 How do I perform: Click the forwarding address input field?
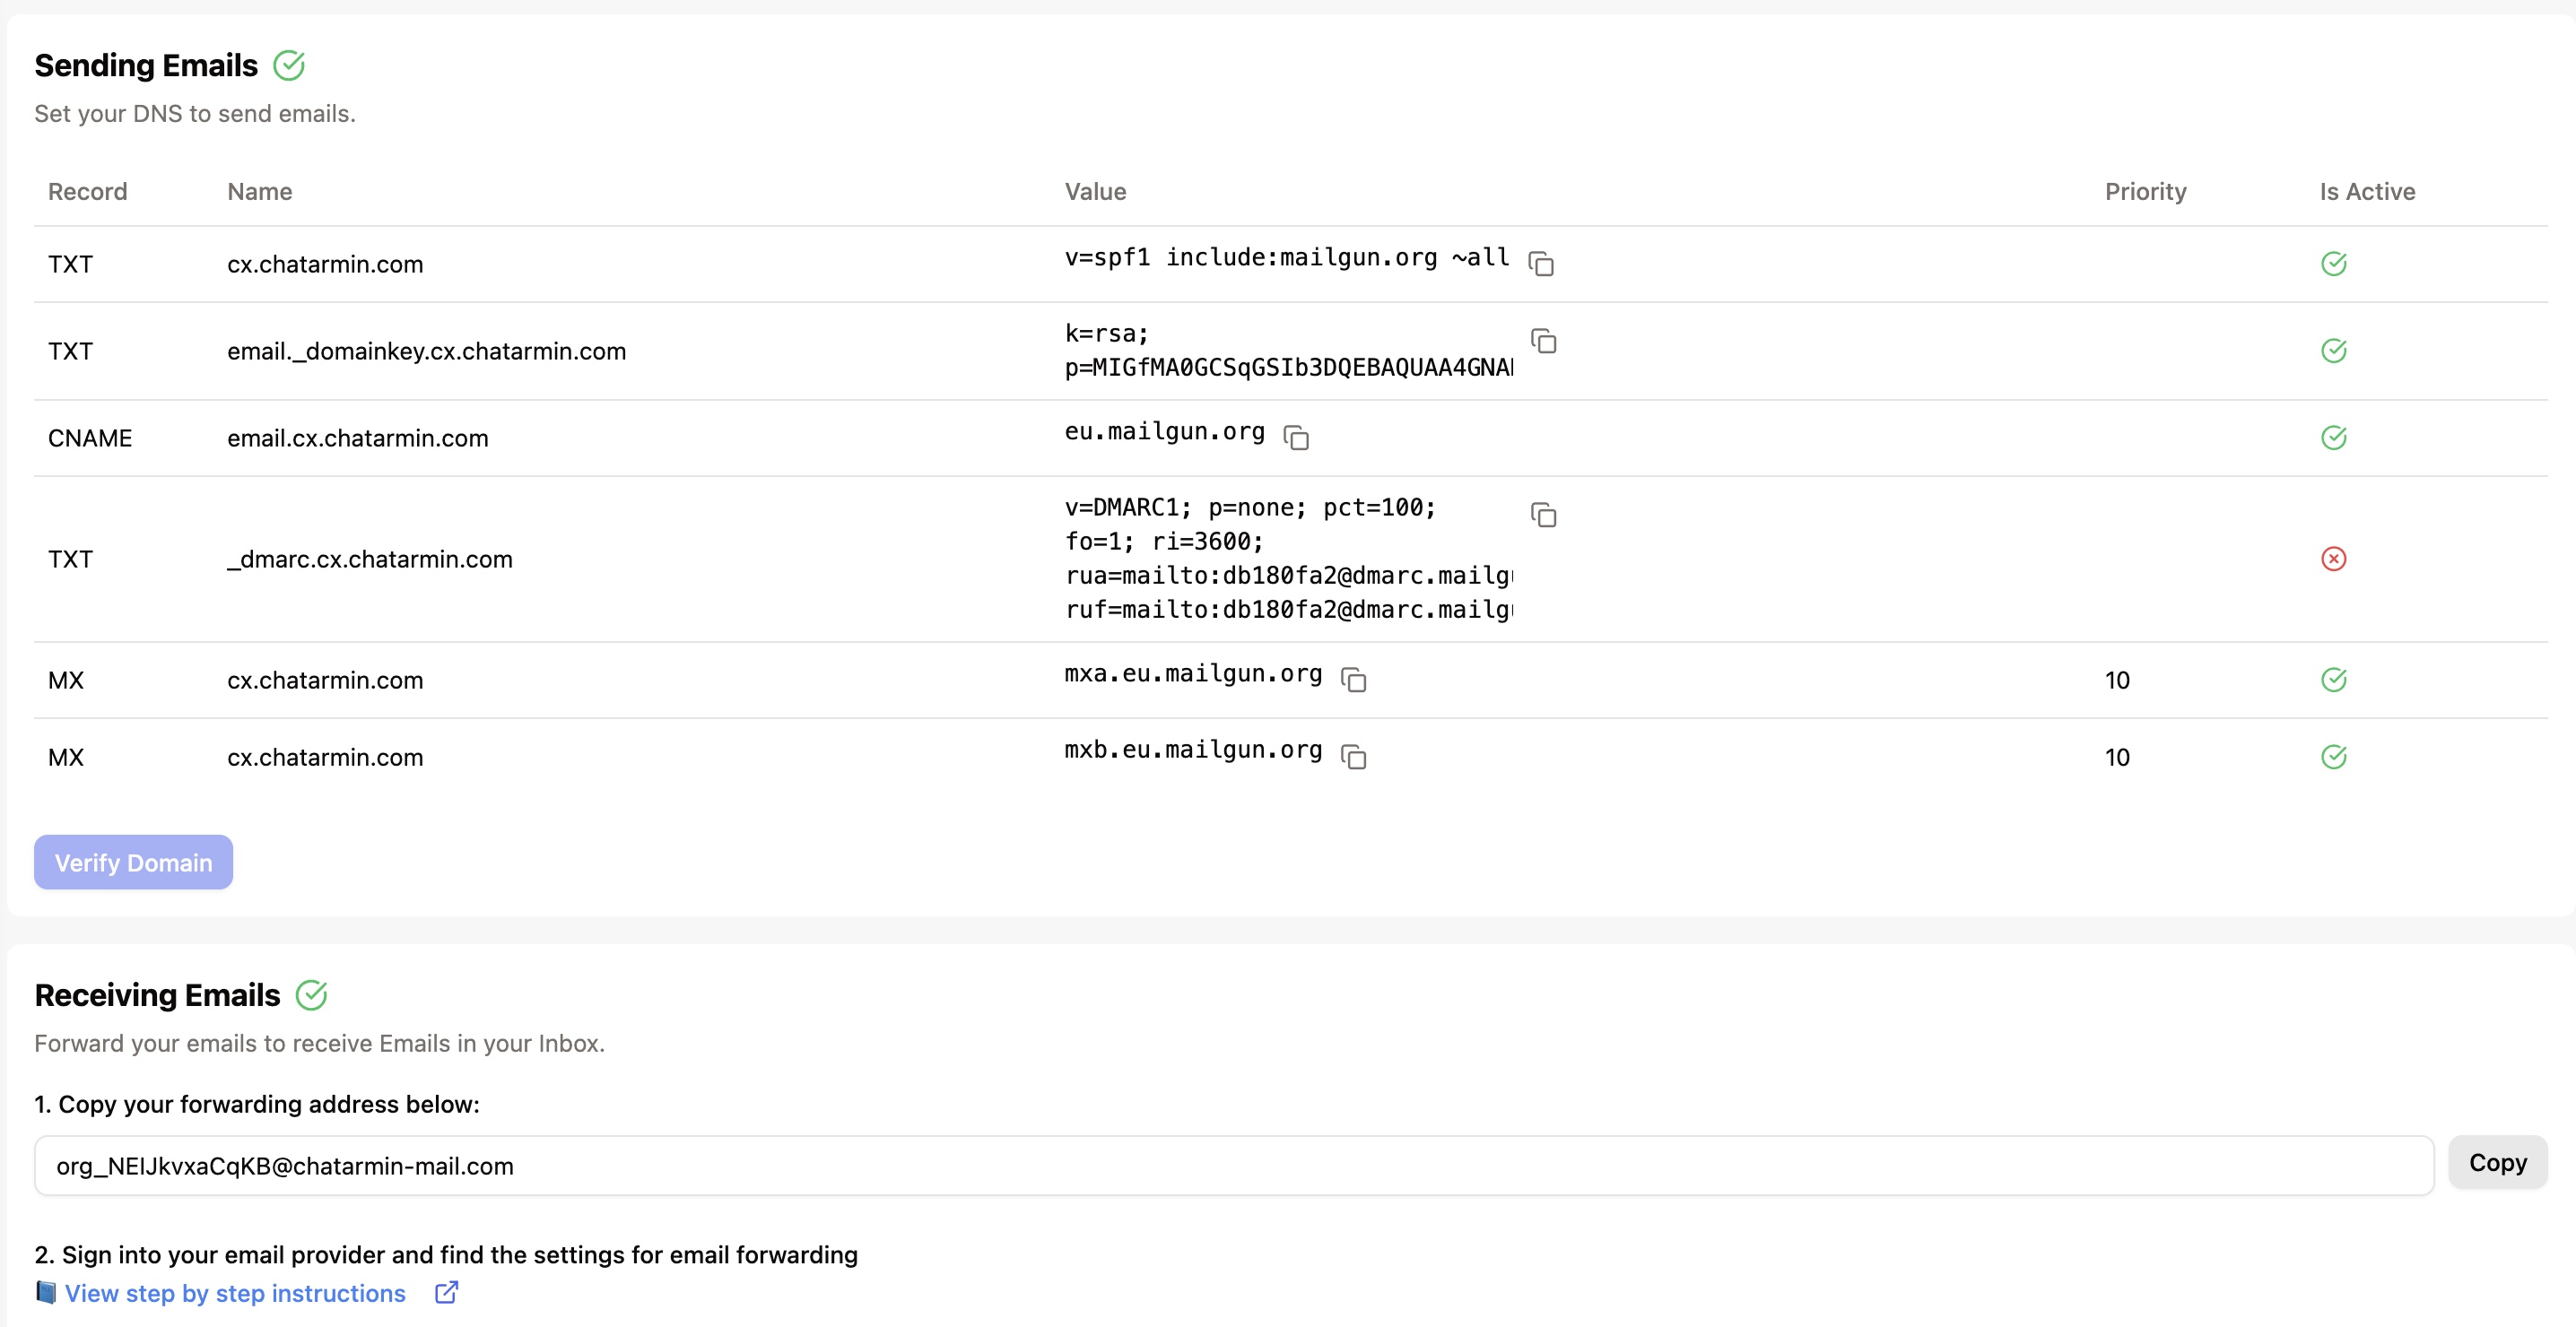point(1232,1166)
